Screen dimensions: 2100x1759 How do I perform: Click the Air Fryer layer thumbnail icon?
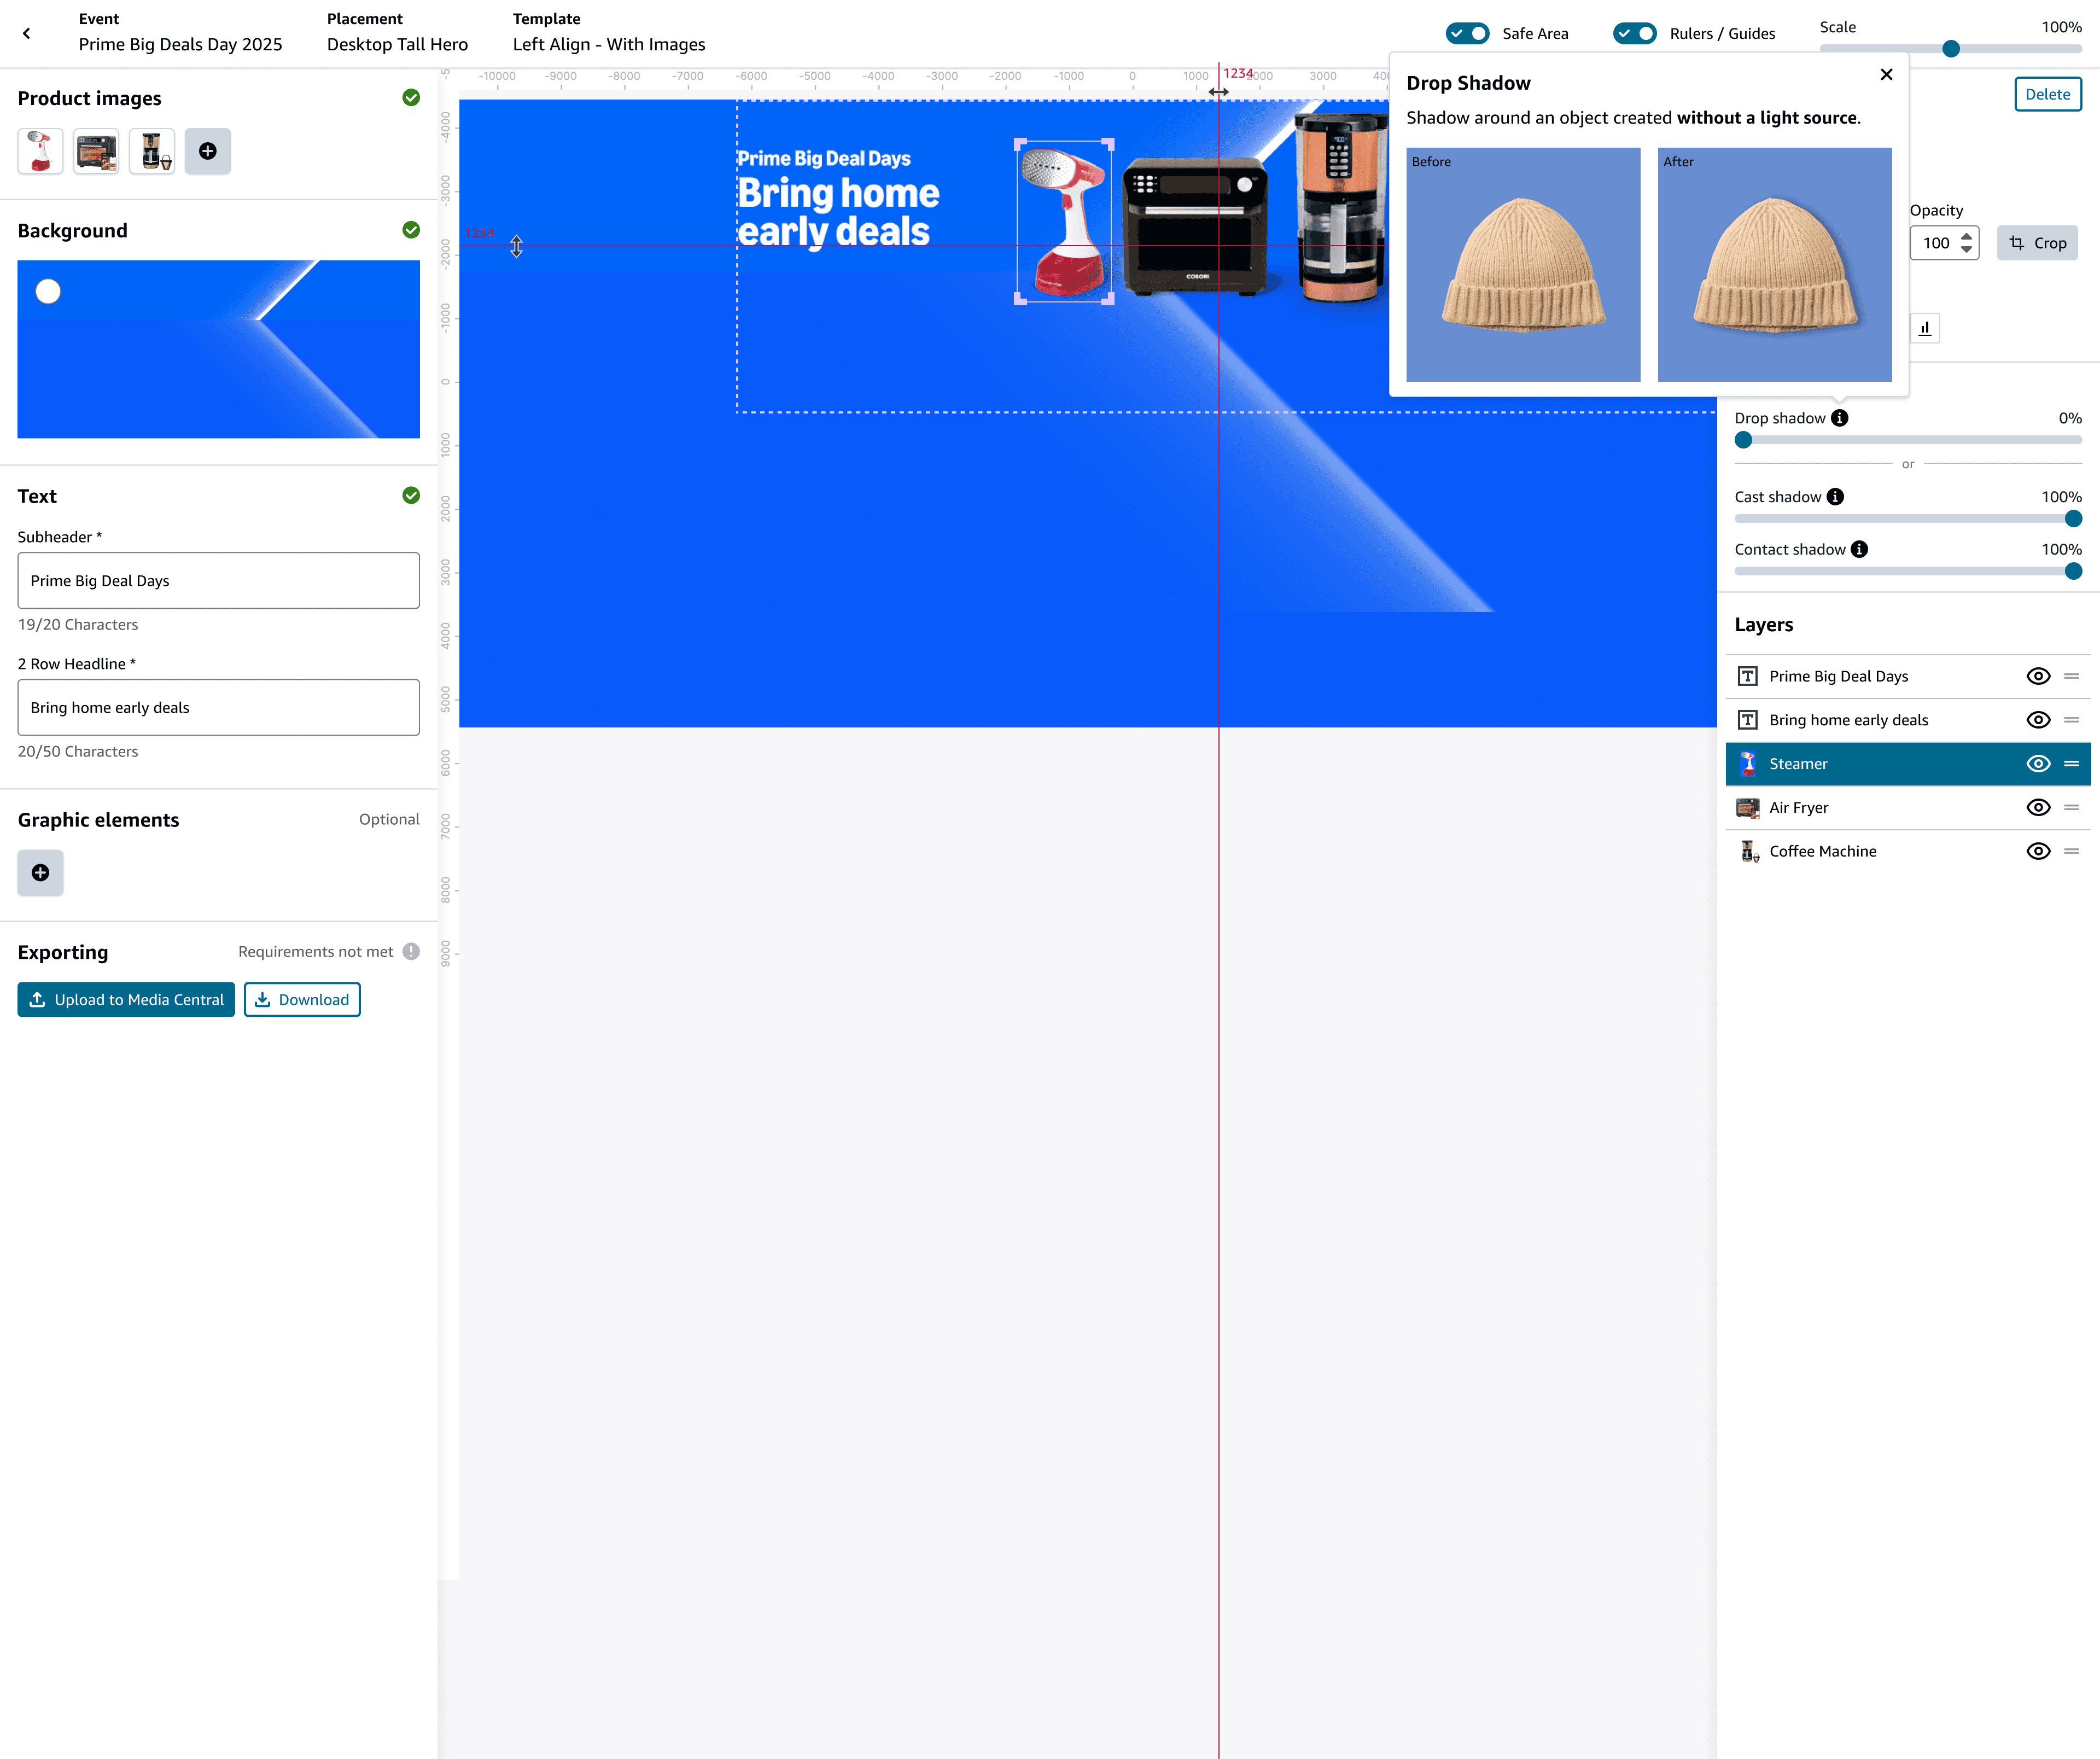1748,808
